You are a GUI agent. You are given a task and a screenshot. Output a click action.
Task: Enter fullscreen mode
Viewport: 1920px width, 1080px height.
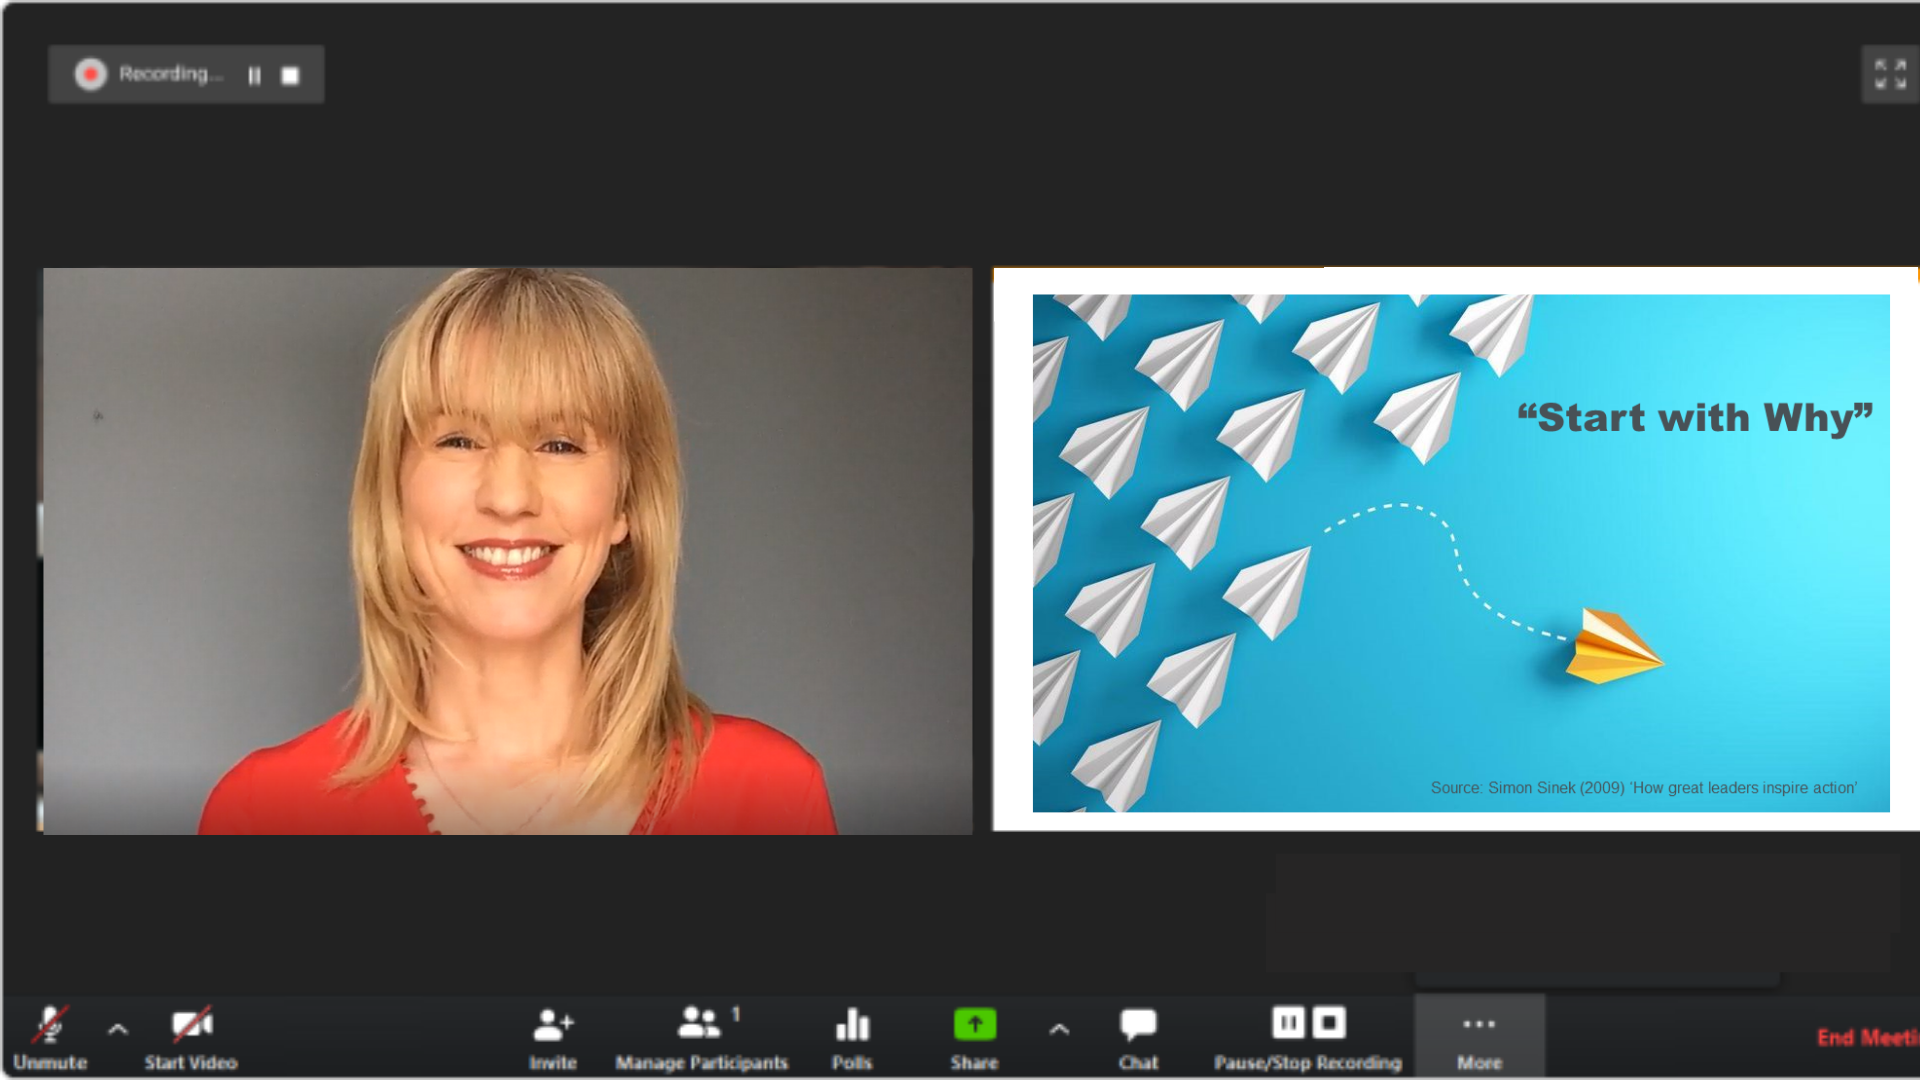click(x=1890, y=74)
